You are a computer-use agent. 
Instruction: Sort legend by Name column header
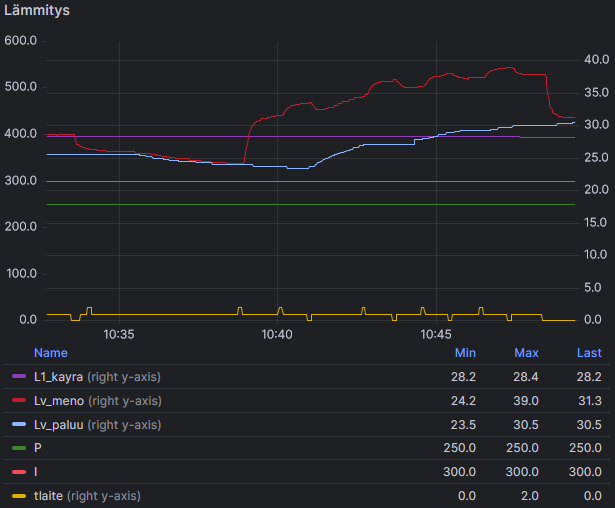[x=50, y=353]
